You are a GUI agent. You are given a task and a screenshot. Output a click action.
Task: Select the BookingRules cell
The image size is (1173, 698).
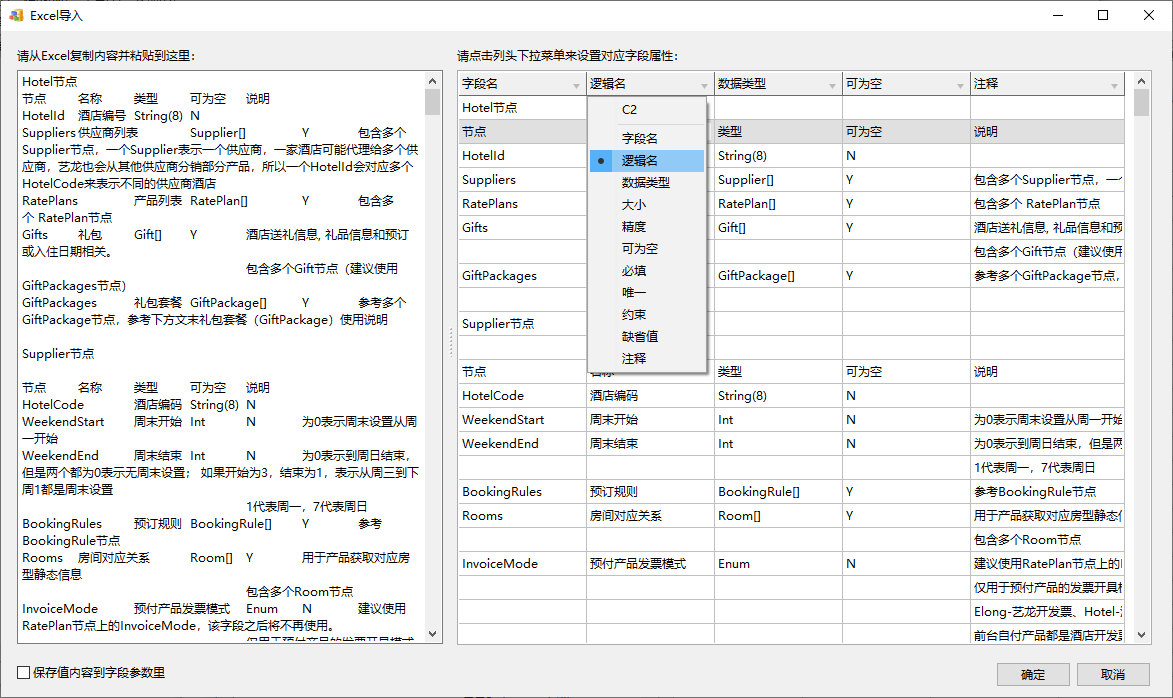pyautogui.click(x=522, y=492)
